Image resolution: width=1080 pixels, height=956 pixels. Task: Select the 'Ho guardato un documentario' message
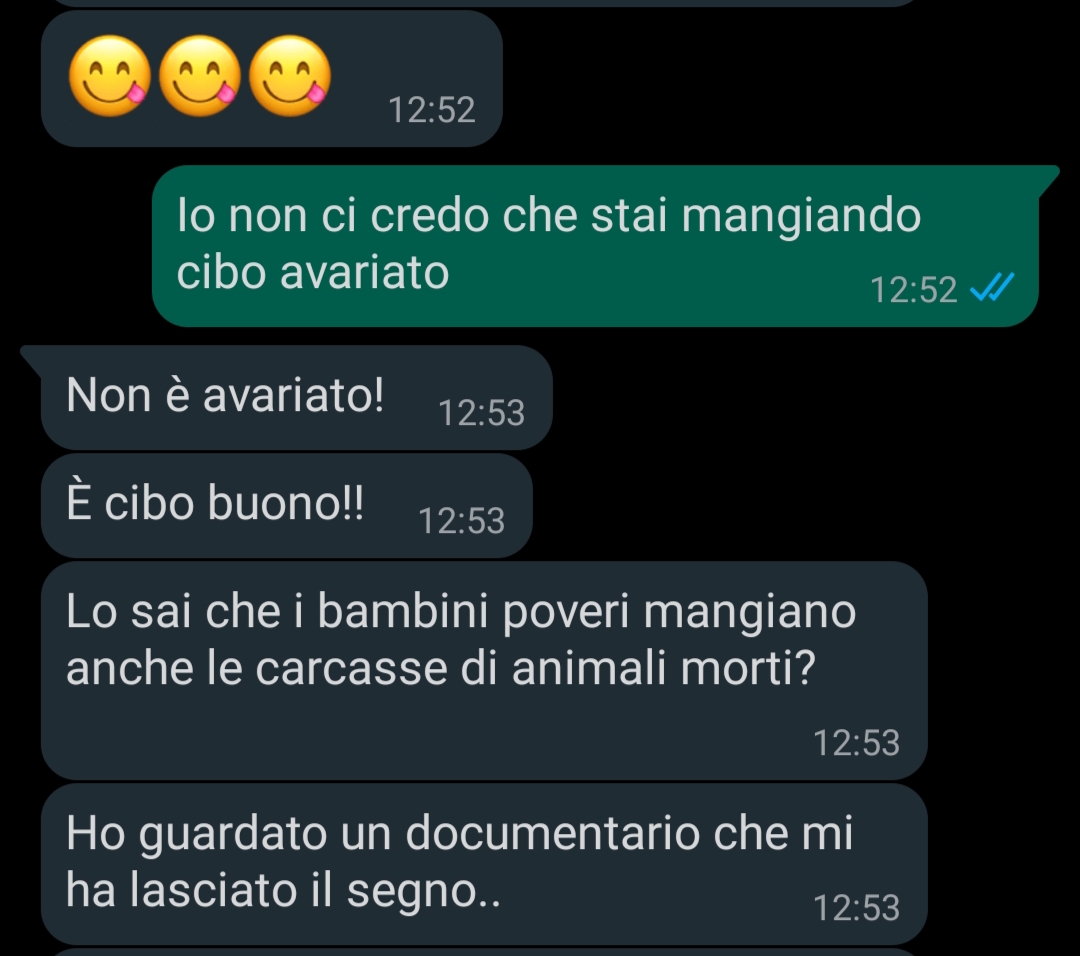pyautogui.click(x=484, y=864)
